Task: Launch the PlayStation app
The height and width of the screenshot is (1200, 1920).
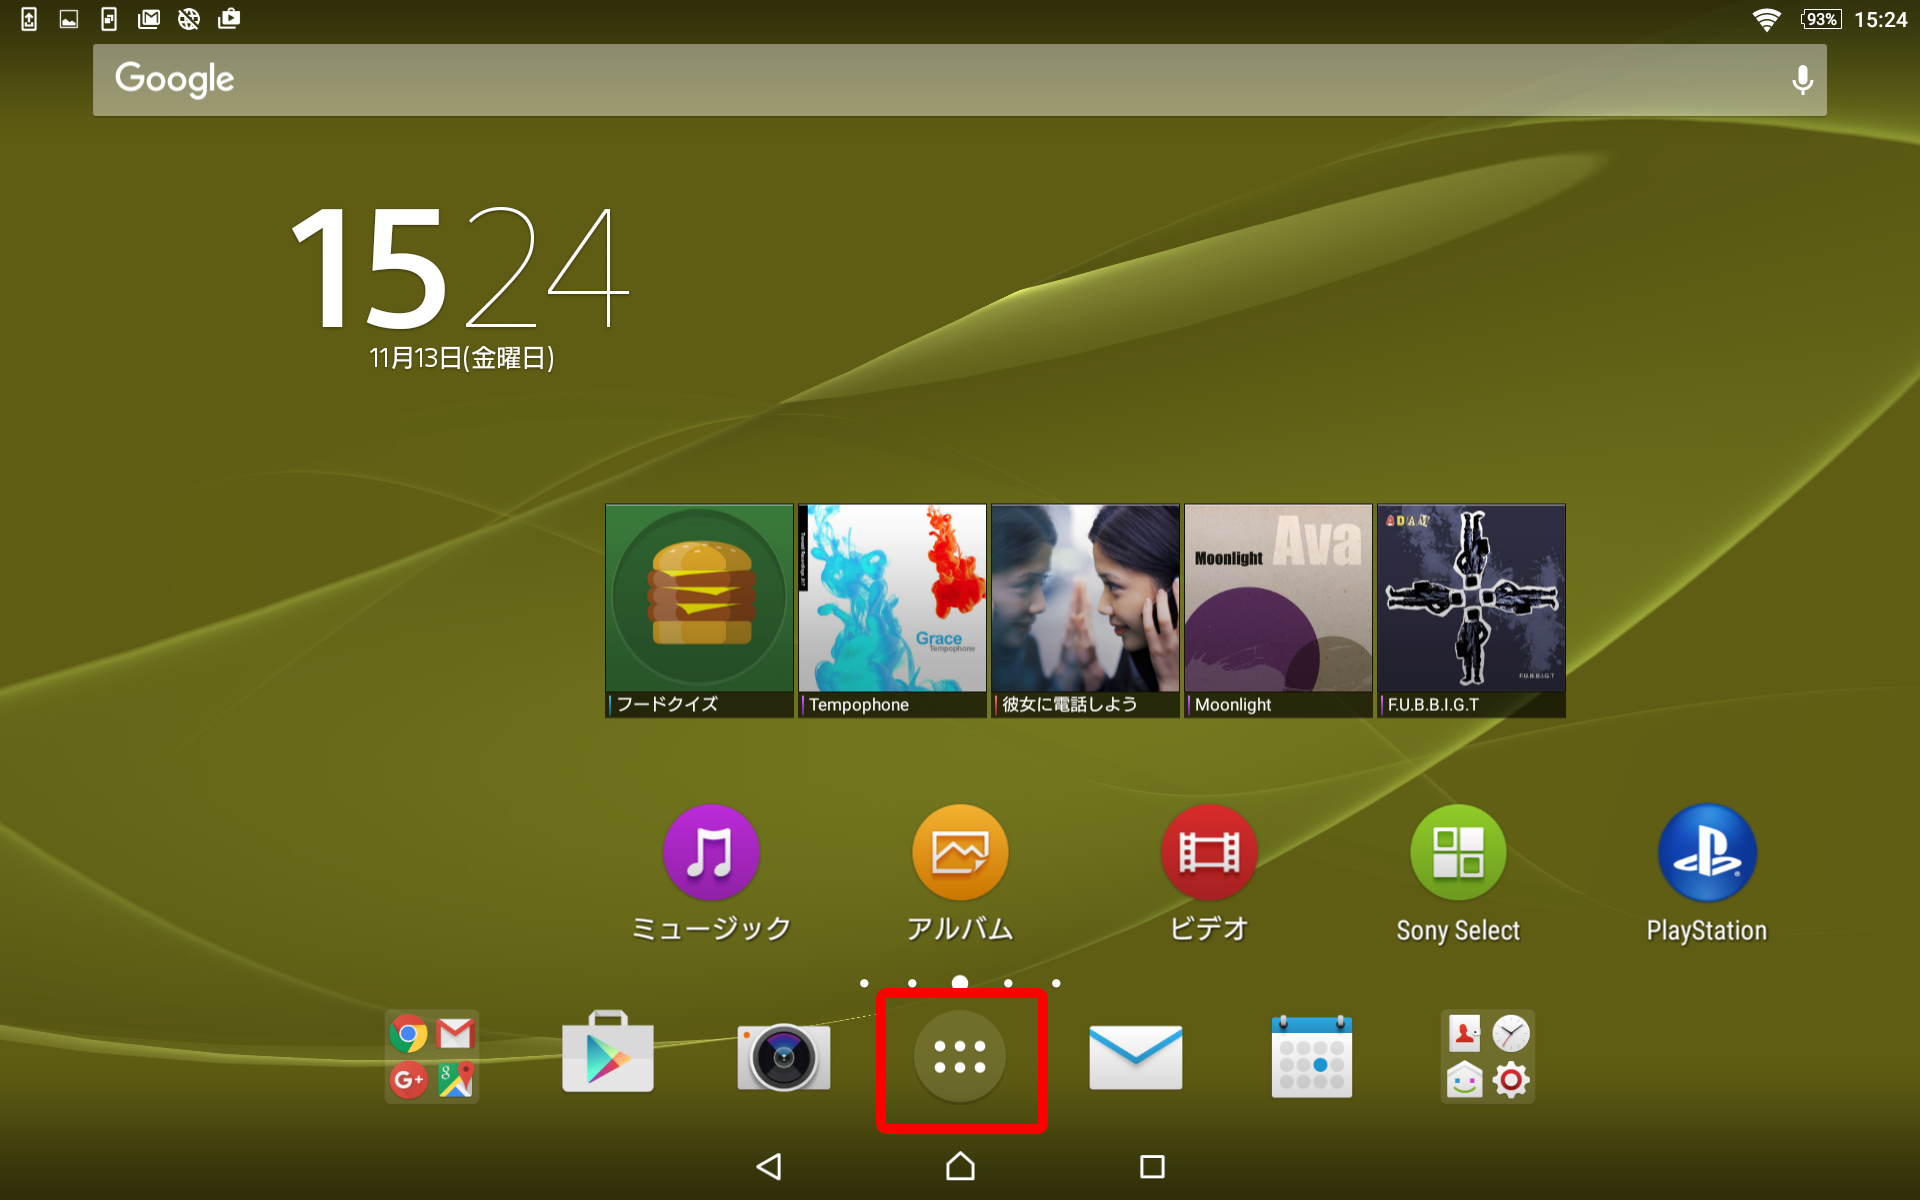Action: (x=1707, y=853)
